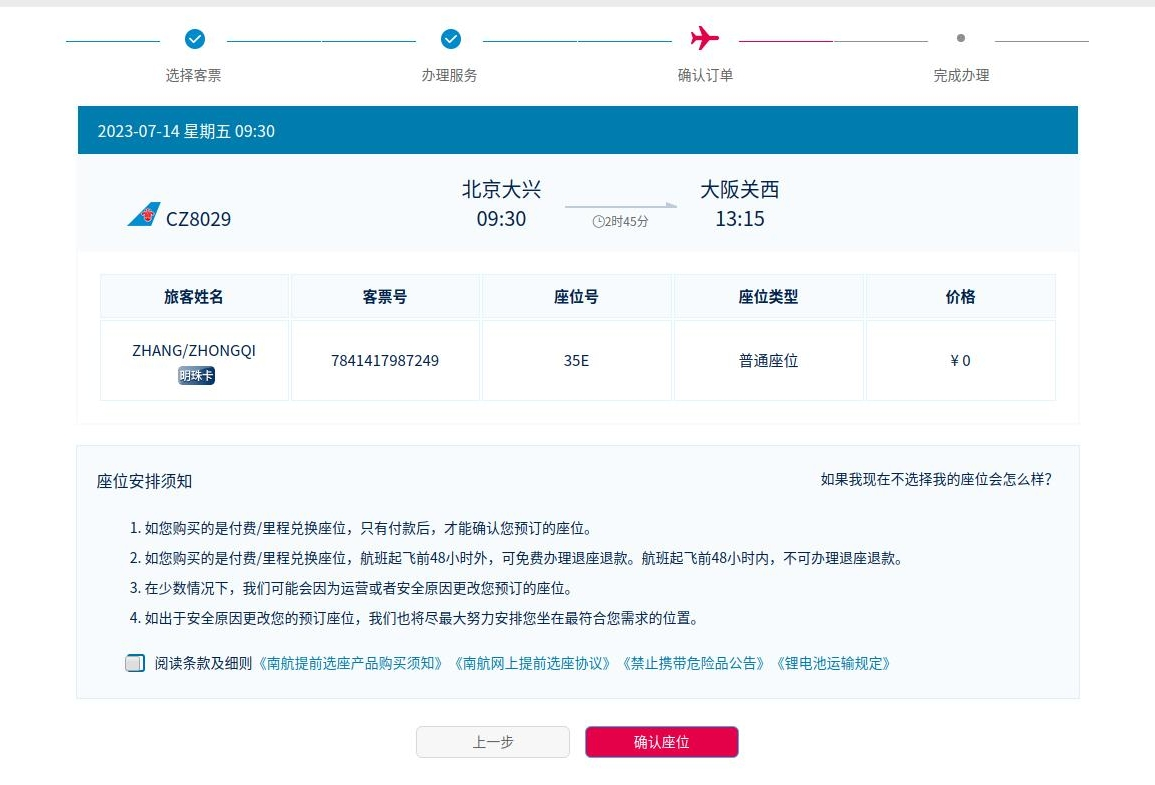Open 《禁止携带危险品公告》 link
The image size is (1155, 785).
(x=694, y=663)
